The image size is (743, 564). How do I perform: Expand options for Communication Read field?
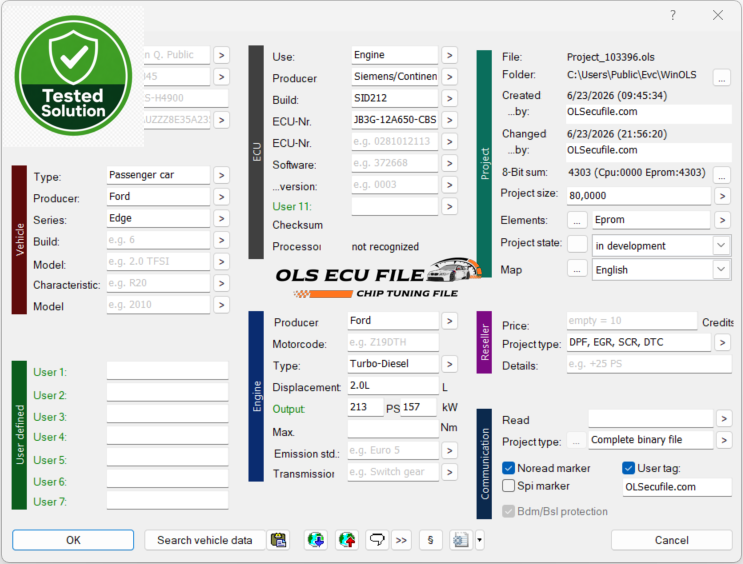click(724, 419)
